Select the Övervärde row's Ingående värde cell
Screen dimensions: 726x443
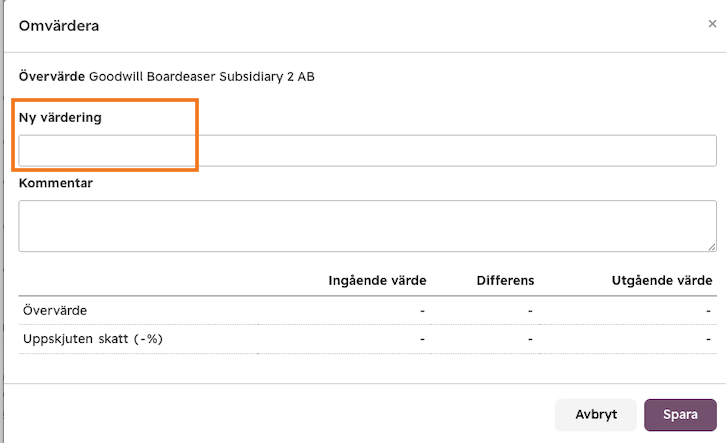coord(422,310)
